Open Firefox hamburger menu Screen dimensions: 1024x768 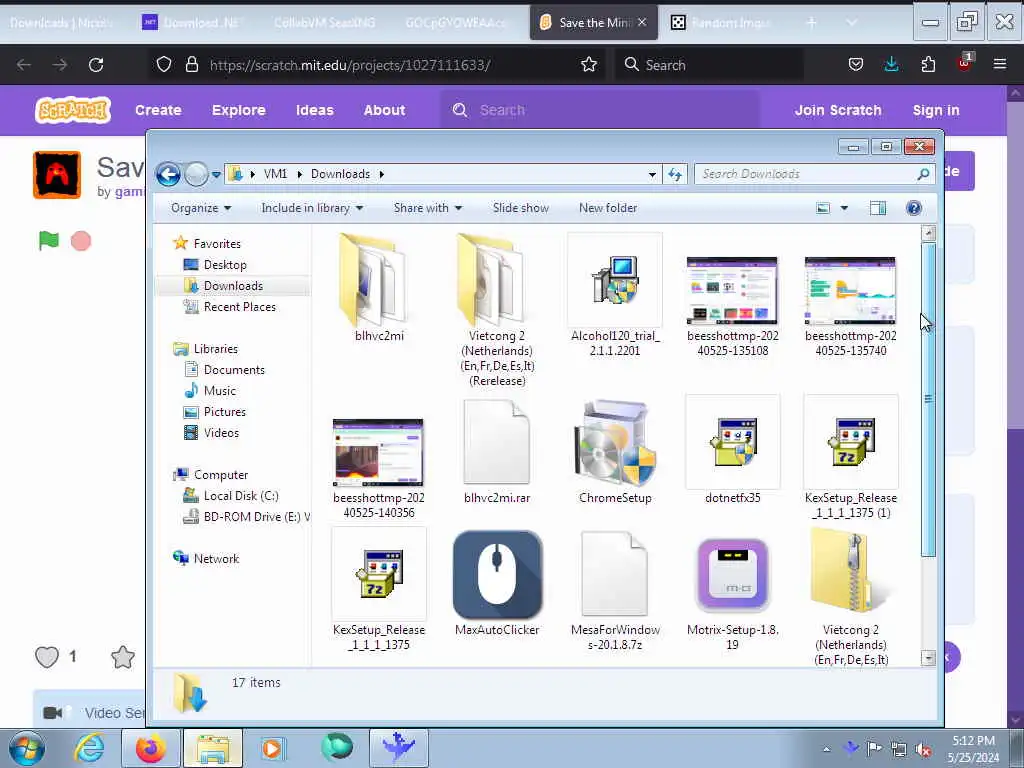[999, 64]
